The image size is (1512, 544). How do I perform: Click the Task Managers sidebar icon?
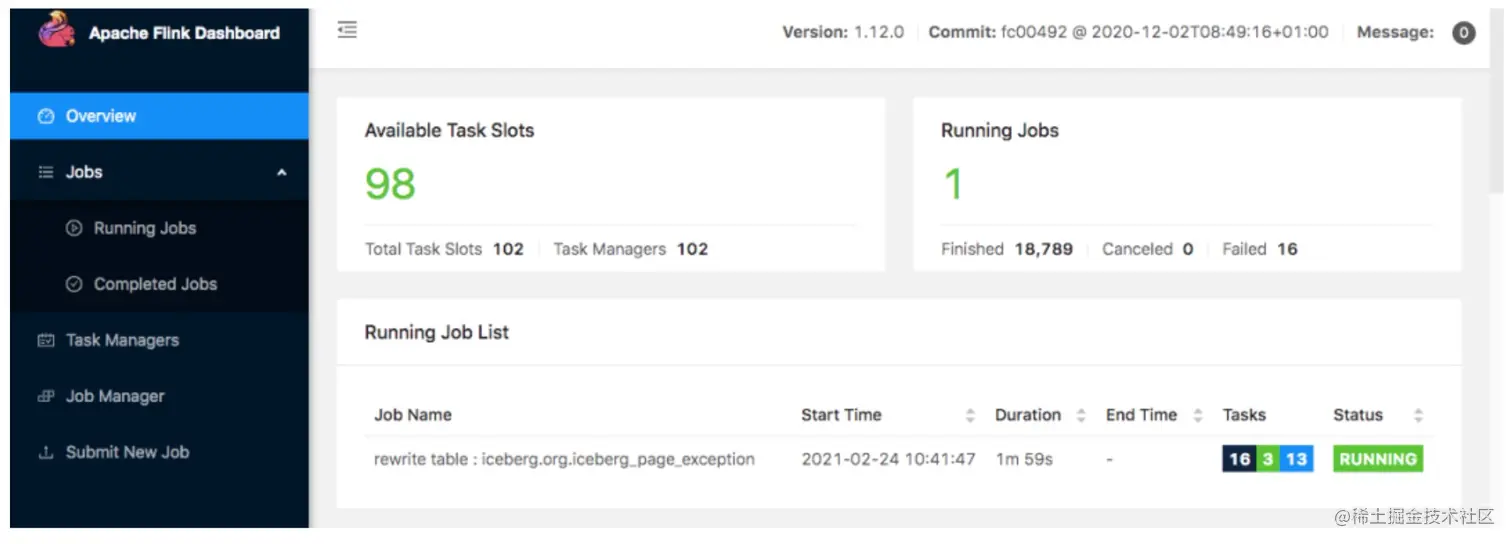(45, 340)
